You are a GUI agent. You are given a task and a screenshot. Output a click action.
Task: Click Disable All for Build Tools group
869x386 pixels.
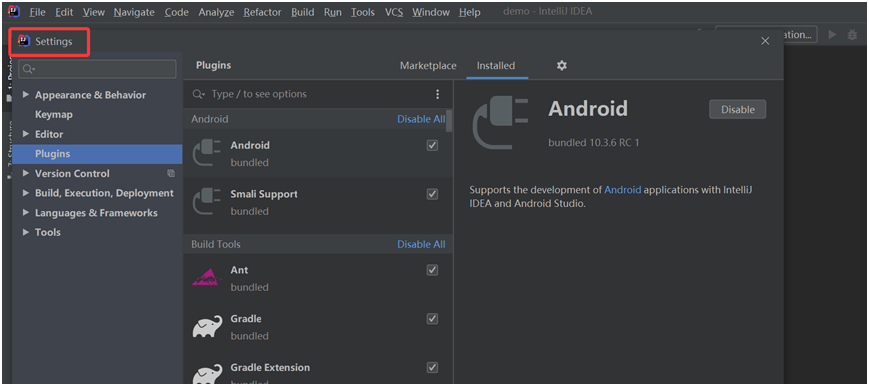421,244
